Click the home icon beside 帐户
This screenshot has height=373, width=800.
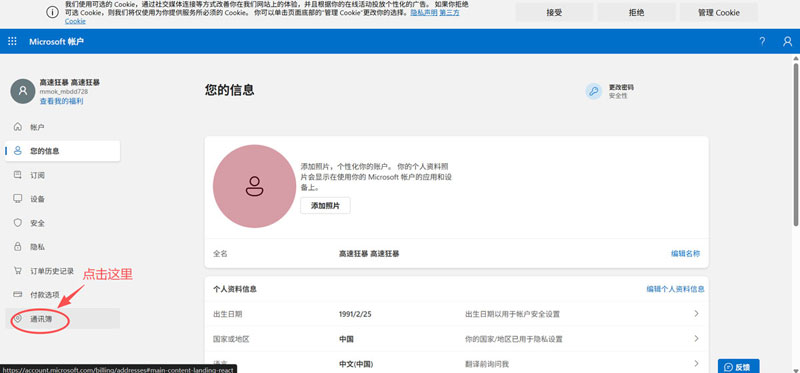pos(18,127)
